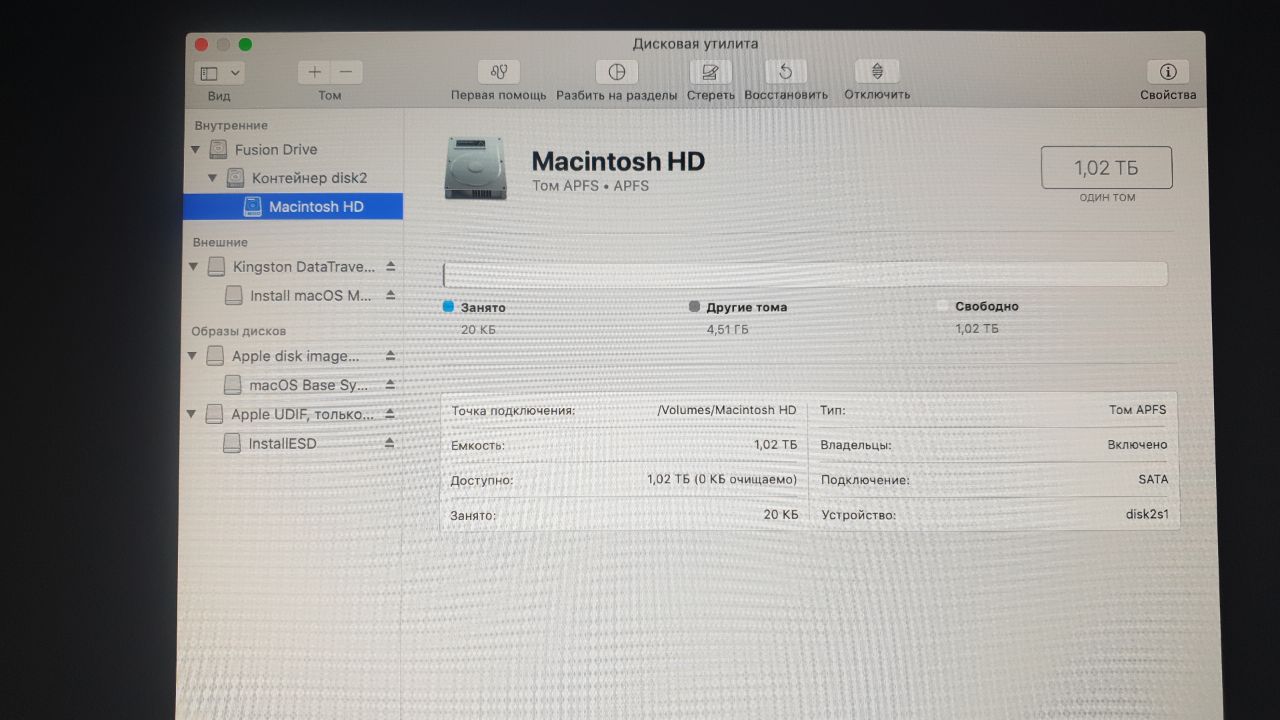Image resolution: width=1280 pixels, height=720 pixels.
Task: Click the Отключить unmount icon
Action: (877, 72)
